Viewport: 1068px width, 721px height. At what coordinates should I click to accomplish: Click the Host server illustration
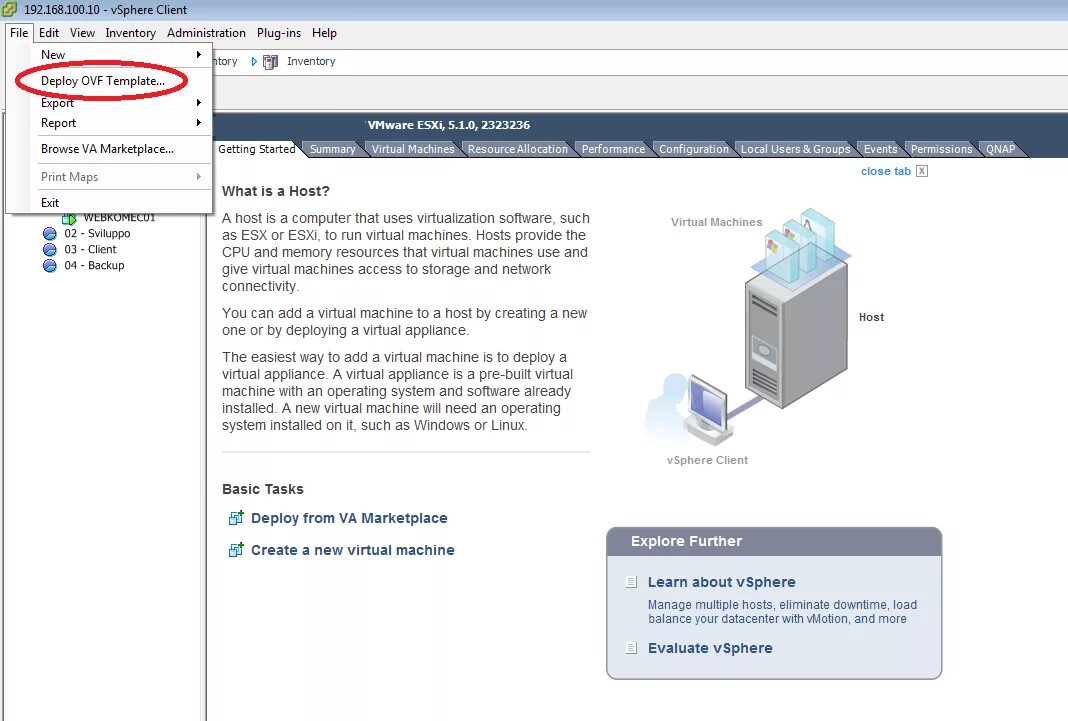pos(796,335)
